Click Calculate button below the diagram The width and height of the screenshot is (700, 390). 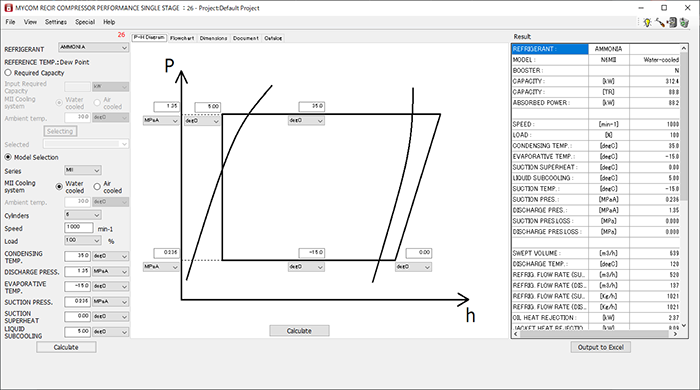[x=299, y=331]
